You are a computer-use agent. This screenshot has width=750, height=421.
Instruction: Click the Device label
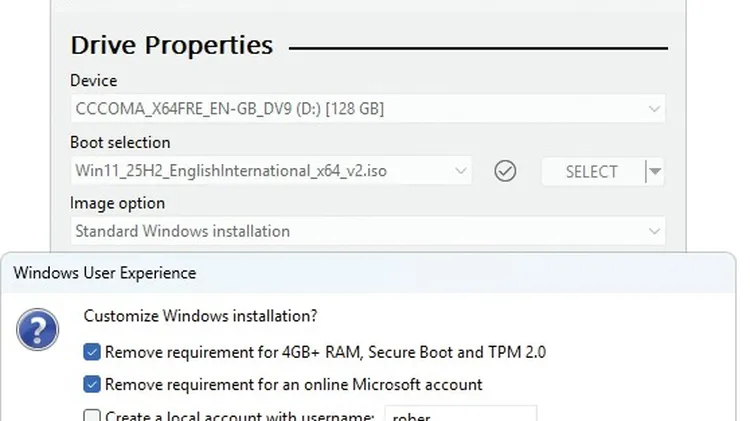click(94, 80)
